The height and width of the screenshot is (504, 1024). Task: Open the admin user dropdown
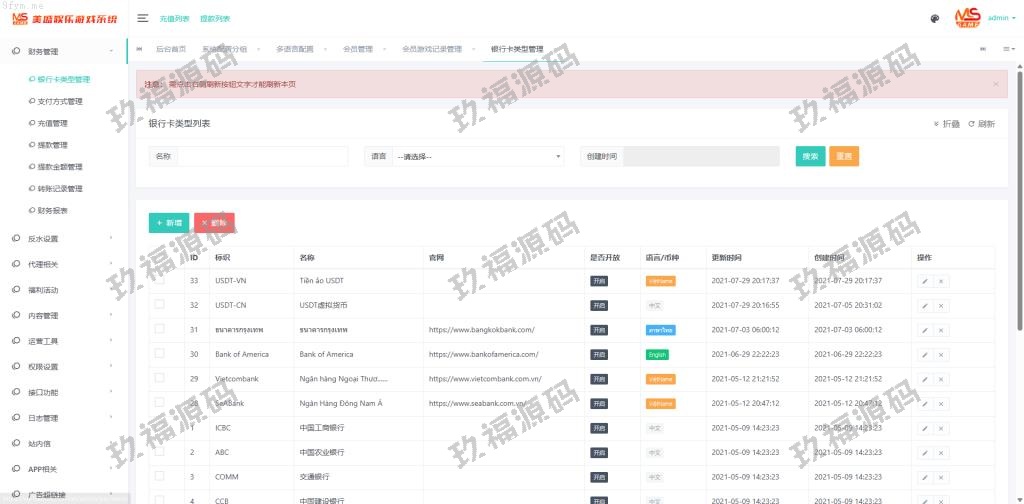click(1000, 18)
